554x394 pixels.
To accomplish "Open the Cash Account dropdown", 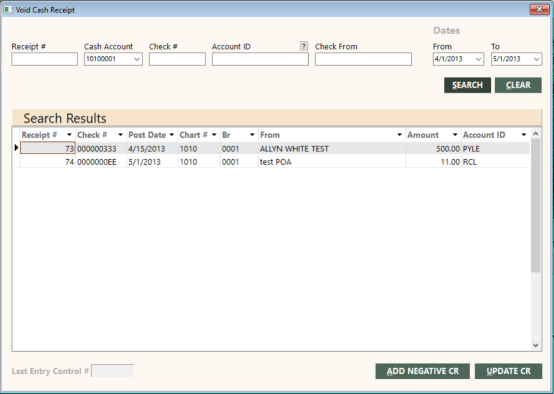I will [x=137, y=59].
